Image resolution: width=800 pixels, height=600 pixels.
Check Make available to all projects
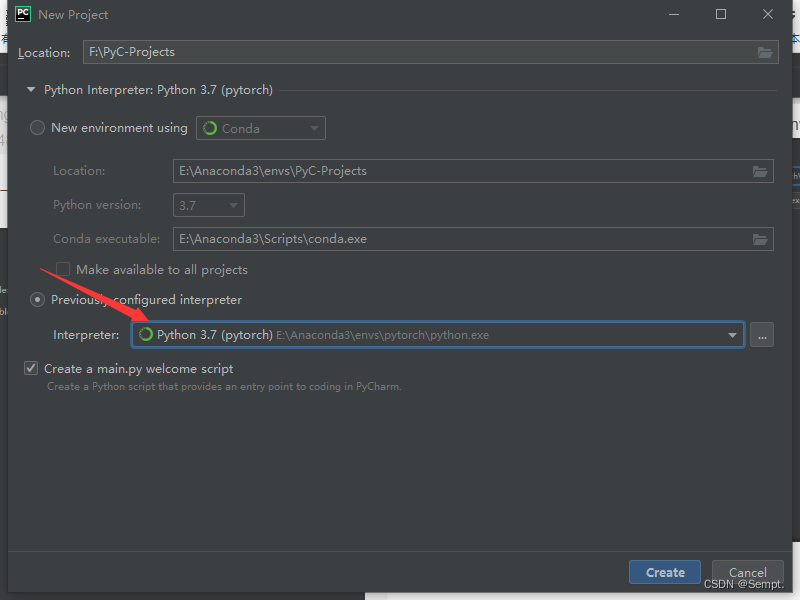click(63, 269)
